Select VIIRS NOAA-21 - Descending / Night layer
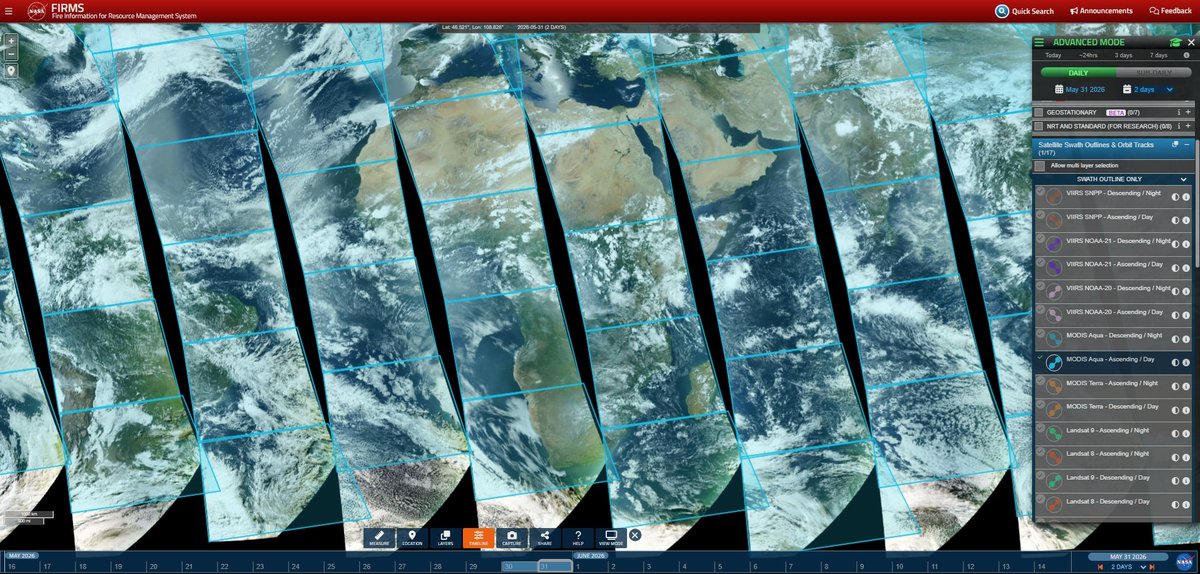This screenshot has width=1200, height=574. (x=1113, y=242)
